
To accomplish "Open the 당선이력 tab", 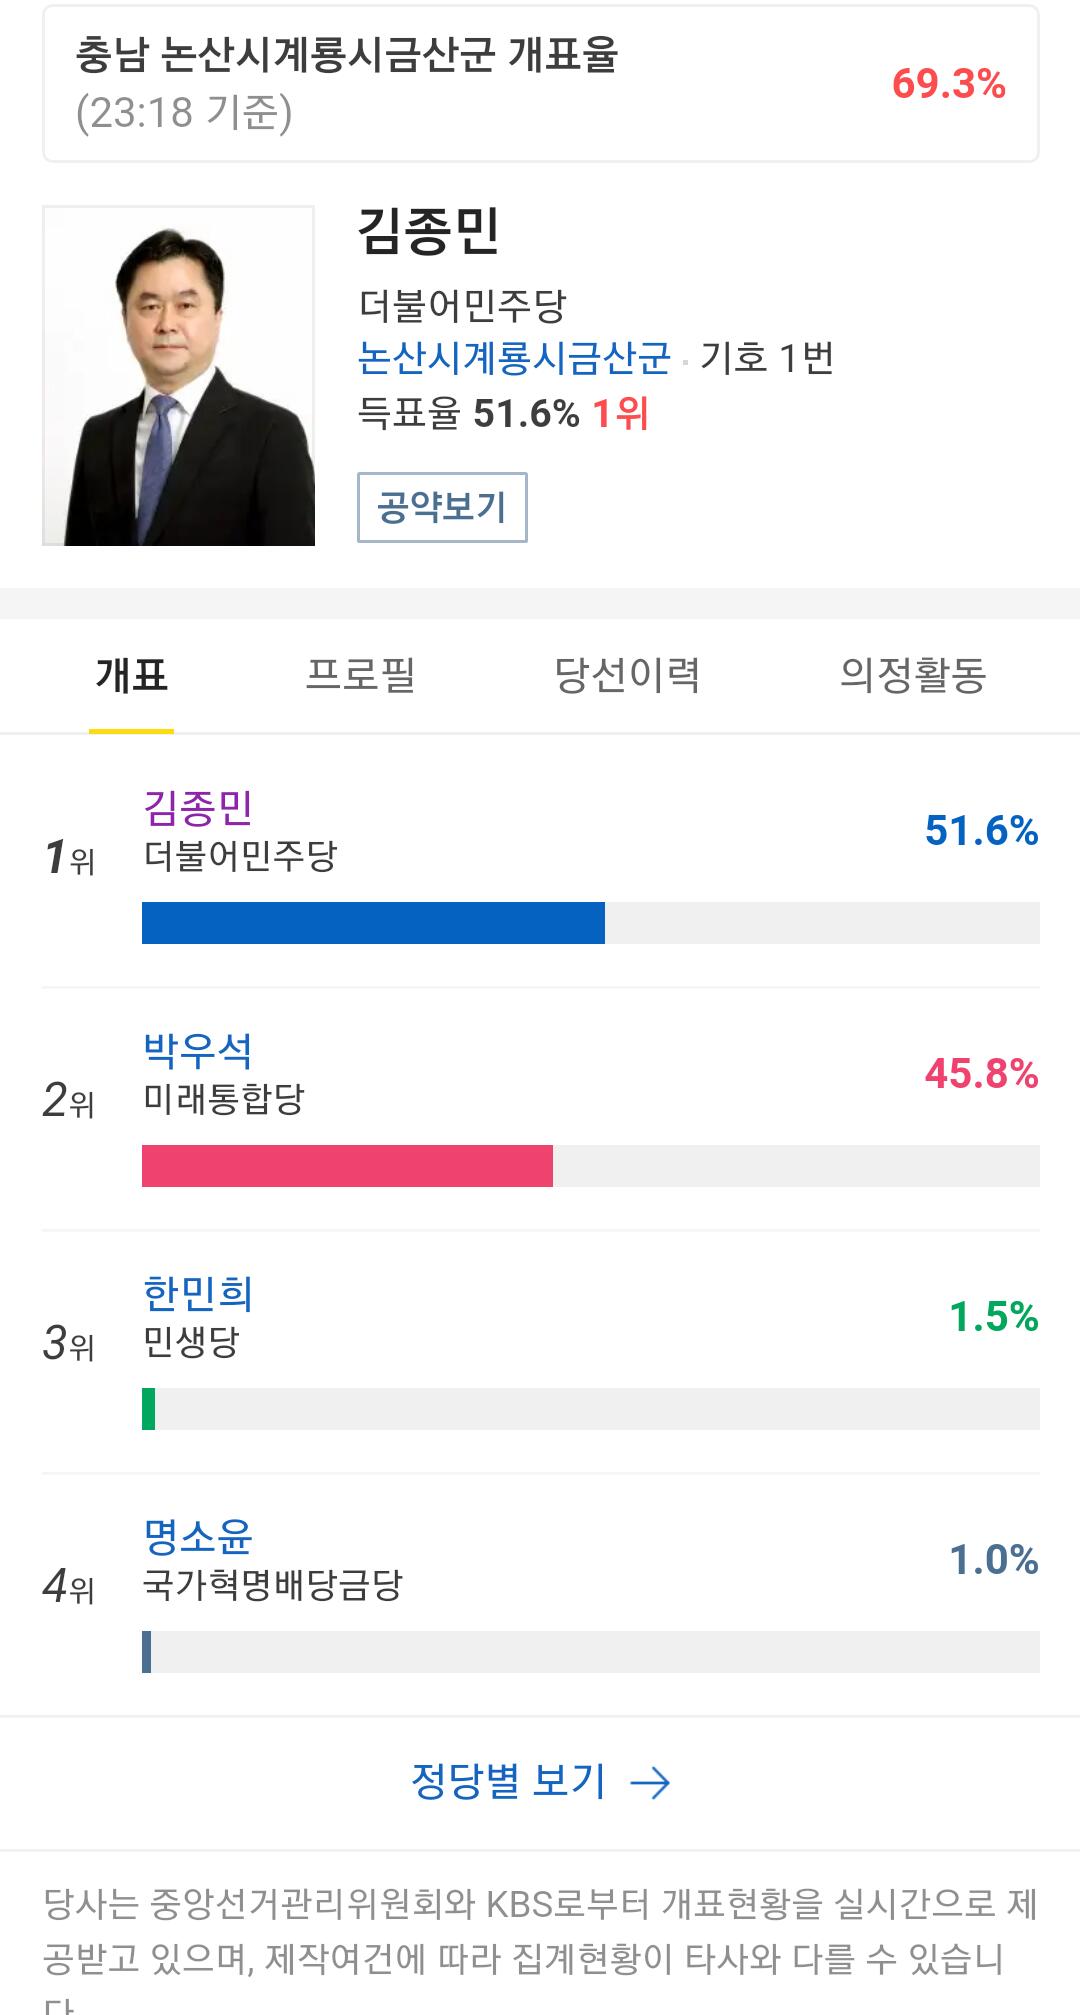I will pos(627,675).
